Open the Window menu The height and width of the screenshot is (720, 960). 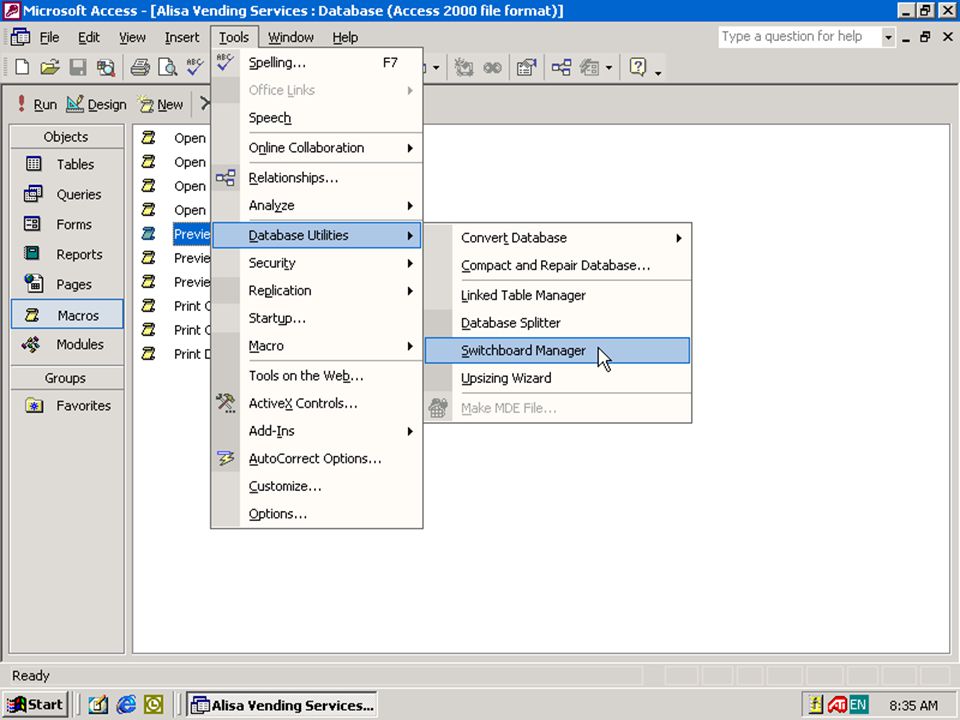[x=291, y=37]
